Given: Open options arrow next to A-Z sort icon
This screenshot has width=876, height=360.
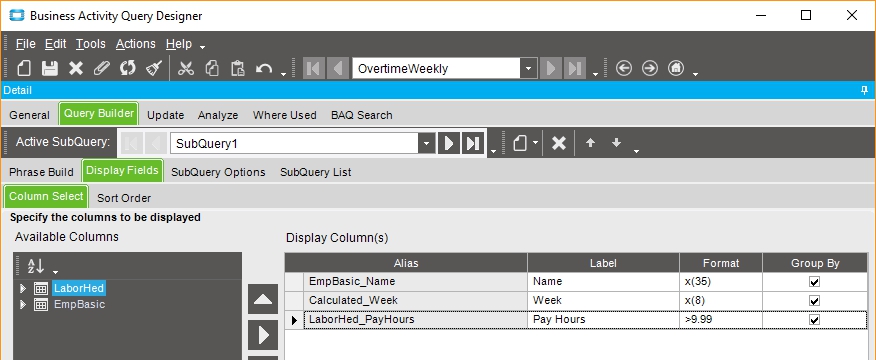Looking at the screenshot, I should tap(55, 272).
